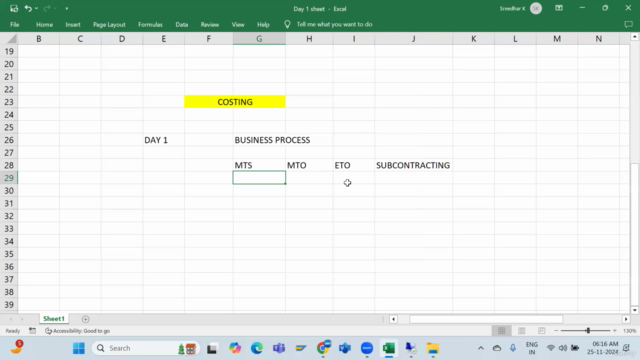Switch to the View tab
The height and width of the screenshot is (360, 640).
pos(238,24)
